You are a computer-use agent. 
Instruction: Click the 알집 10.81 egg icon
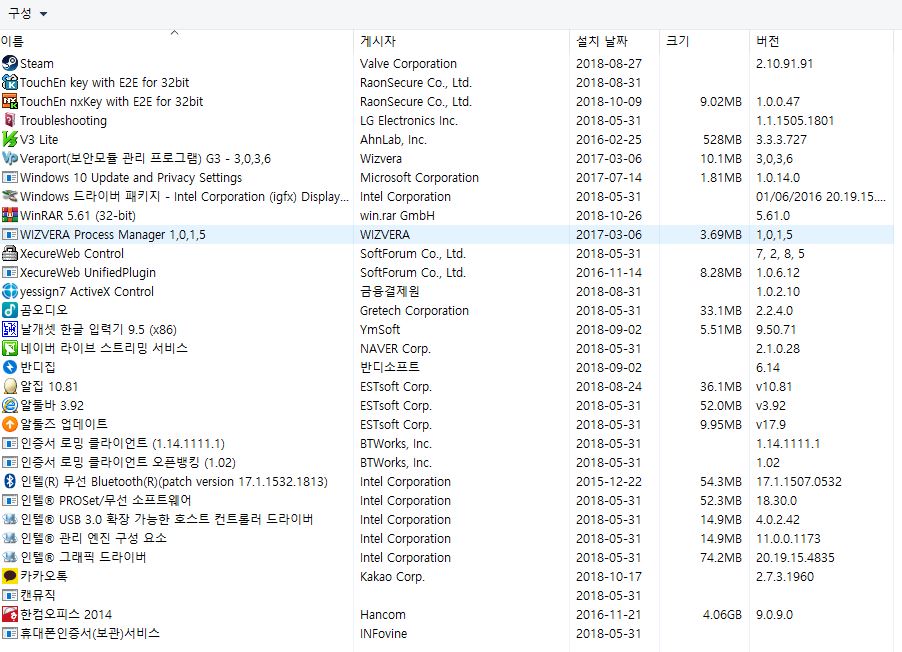click(x=10, y=386)
